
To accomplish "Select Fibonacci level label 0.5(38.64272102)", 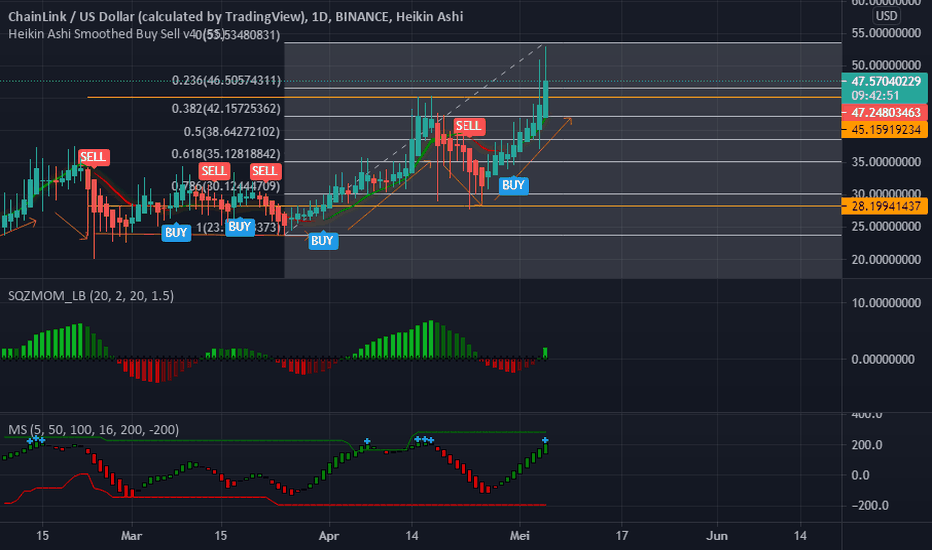I will (x=231, y=132).
